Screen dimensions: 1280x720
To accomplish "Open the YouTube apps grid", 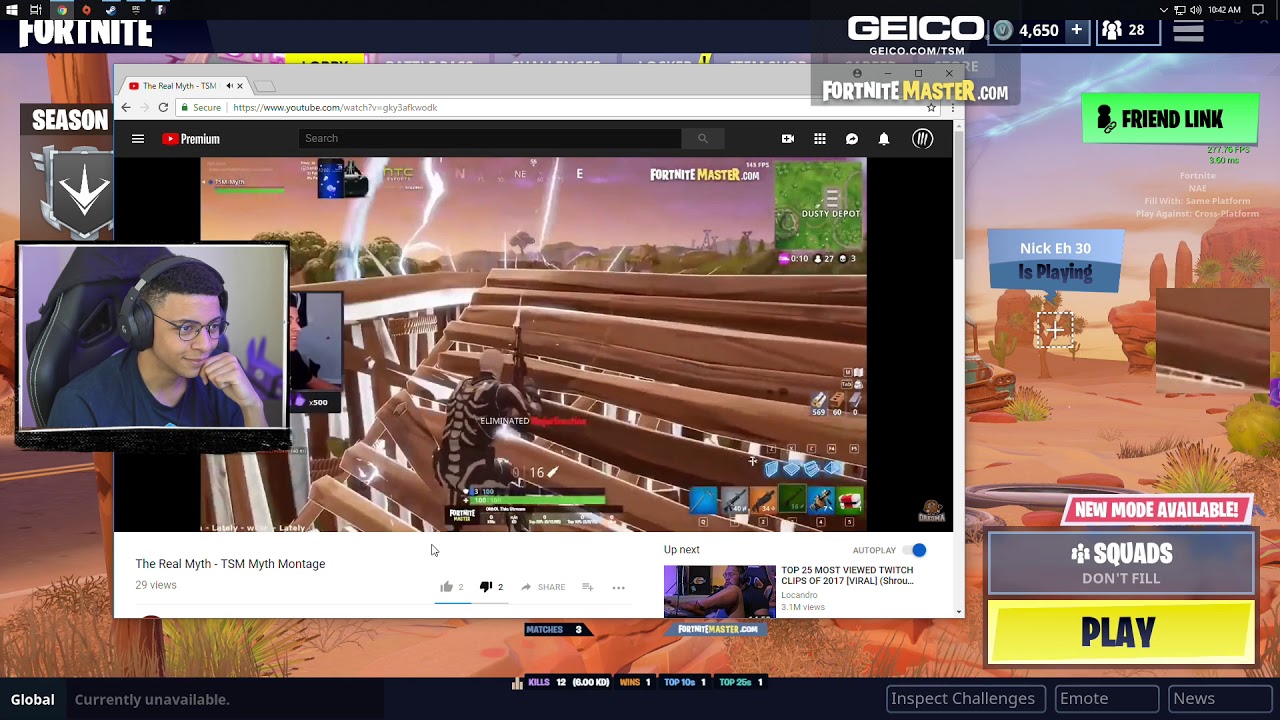I will (x=820, y=139).
